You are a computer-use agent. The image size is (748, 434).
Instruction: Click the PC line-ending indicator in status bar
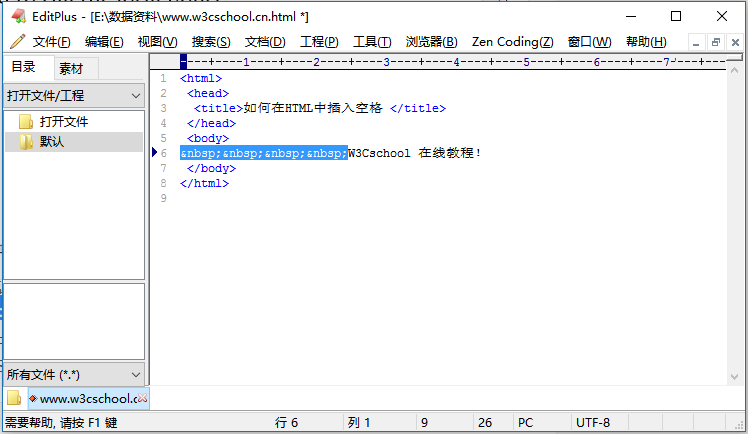coord(525,423)
